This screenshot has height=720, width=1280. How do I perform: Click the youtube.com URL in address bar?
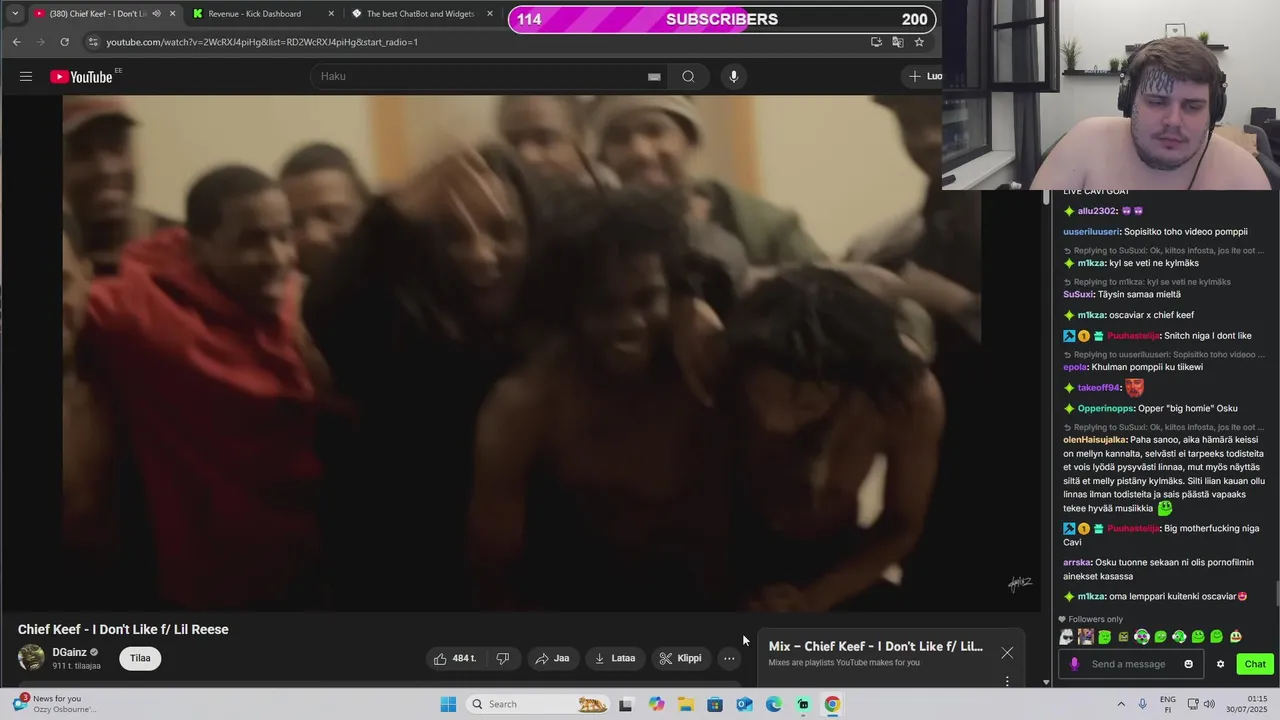tap(262, 42)
